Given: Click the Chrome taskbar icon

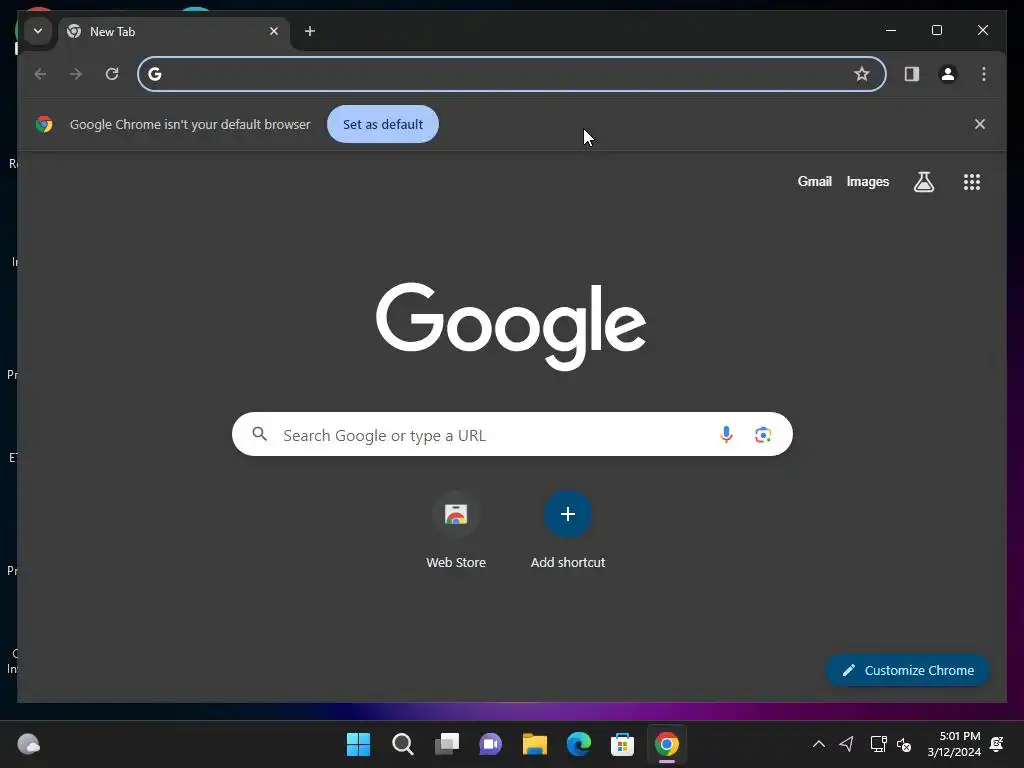Looking at the screenshot, I should pyautogui.click(x=667, y=744).
